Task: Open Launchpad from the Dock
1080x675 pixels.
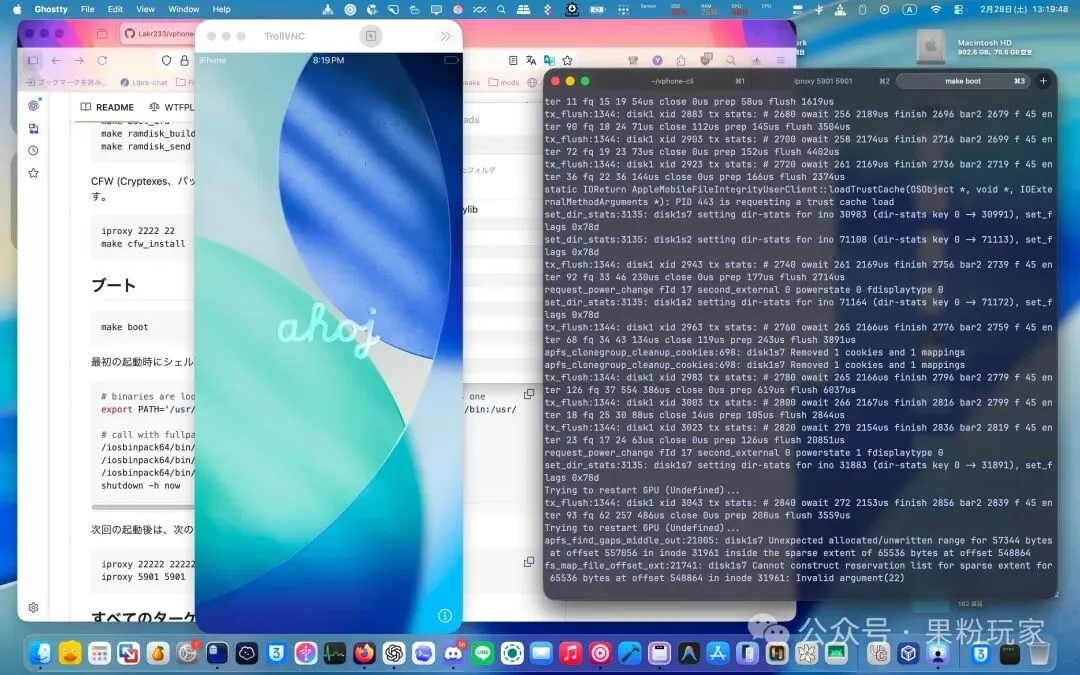Action: click(99, 652)
